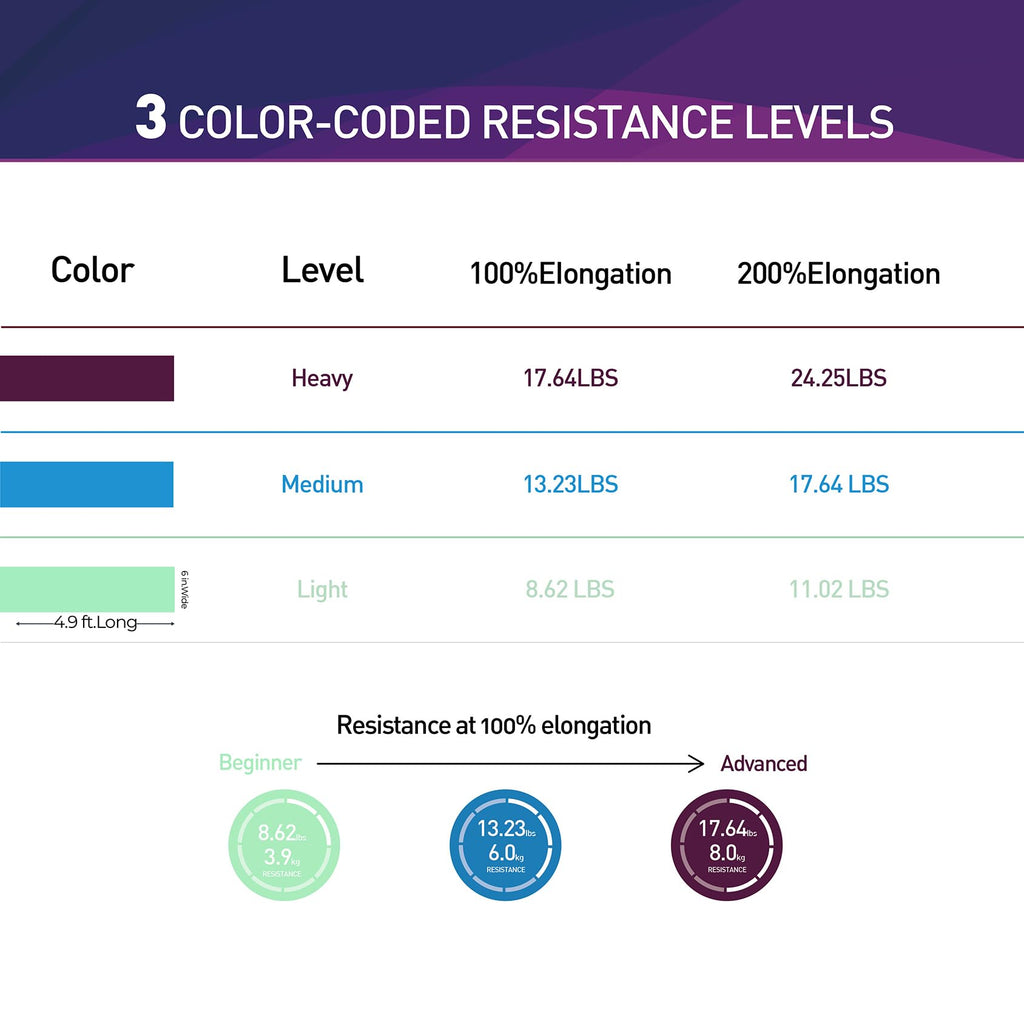1024x1023 pixels.
Task: Click the "Level" column header
Action: (x=322, y=270)
